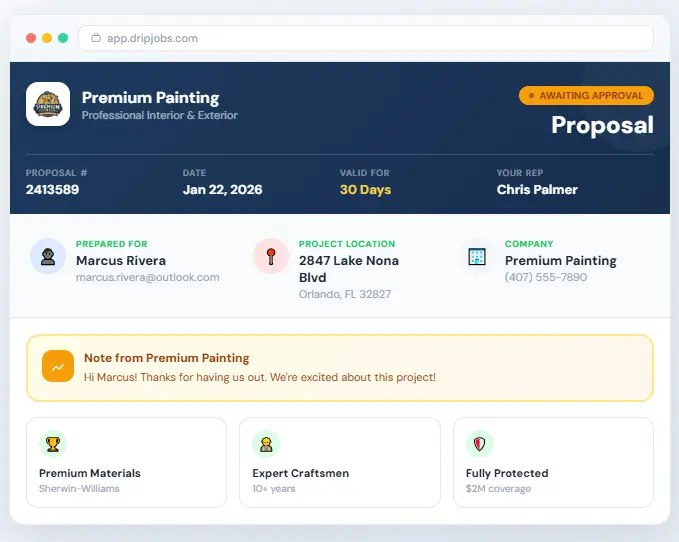The image size is (679, 542).
Task: Click the Premium Materials trophy icon
Action: (x=53, y=444)
